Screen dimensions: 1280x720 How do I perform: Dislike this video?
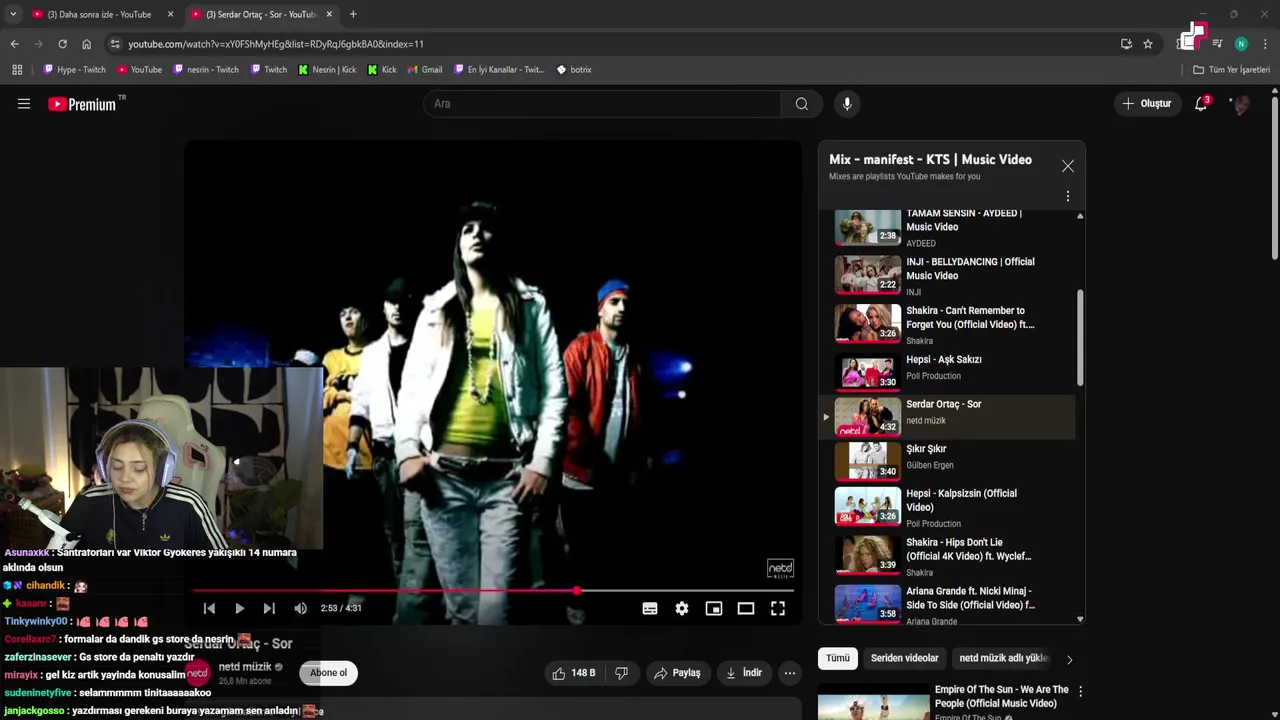(x=621, y=673)
